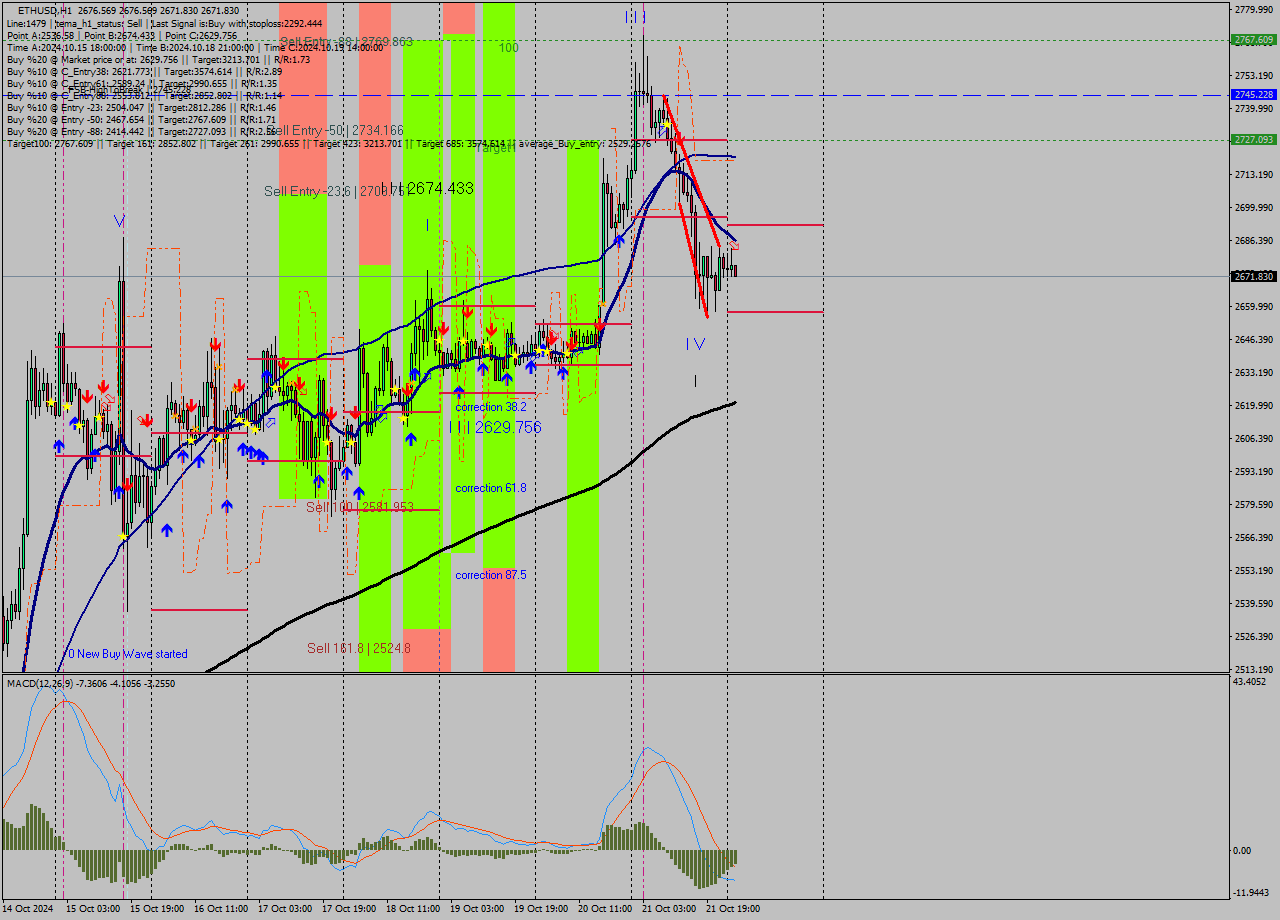Click the green price tag 2727.093

click(1253, 139)
